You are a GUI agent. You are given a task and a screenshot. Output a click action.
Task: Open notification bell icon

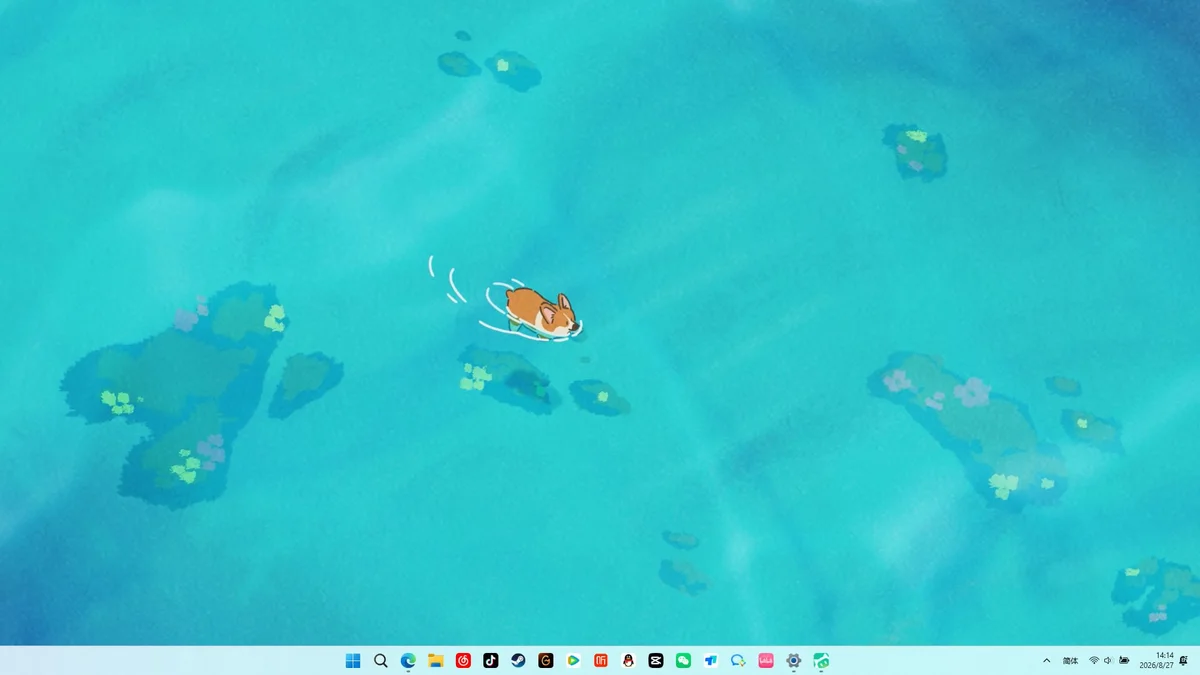tap(1184, 660)
